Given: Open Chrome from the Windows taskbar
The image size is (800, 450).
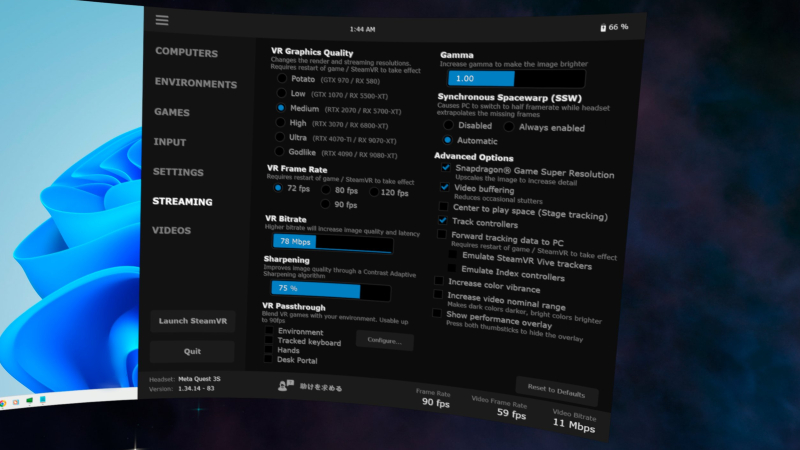Looking at the screenshot, I should click(x=4, y=402).
